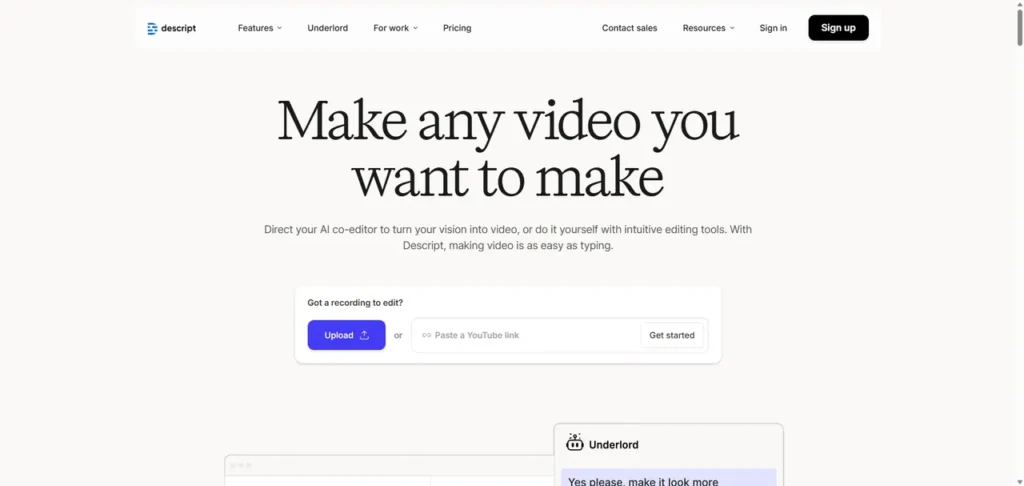Click Contact sales link
Viewport: 1024px width, 486px height.
pyautogui.click(x=630, y=28)
